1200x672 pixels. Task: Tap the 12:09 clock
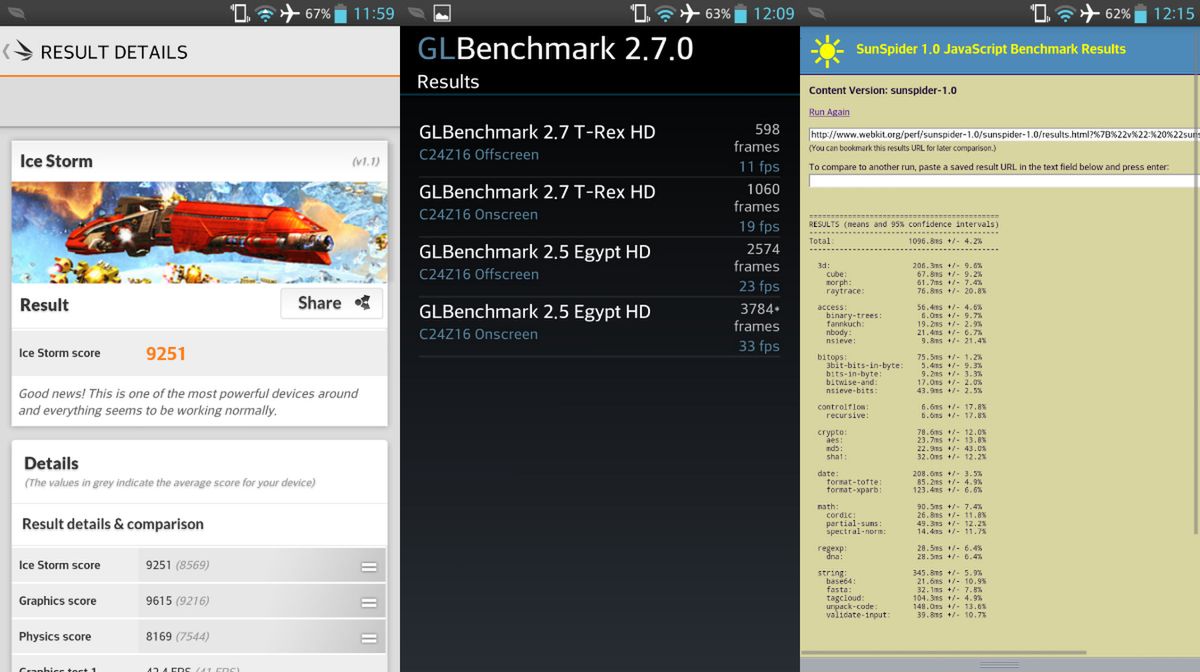coord(774,13)
